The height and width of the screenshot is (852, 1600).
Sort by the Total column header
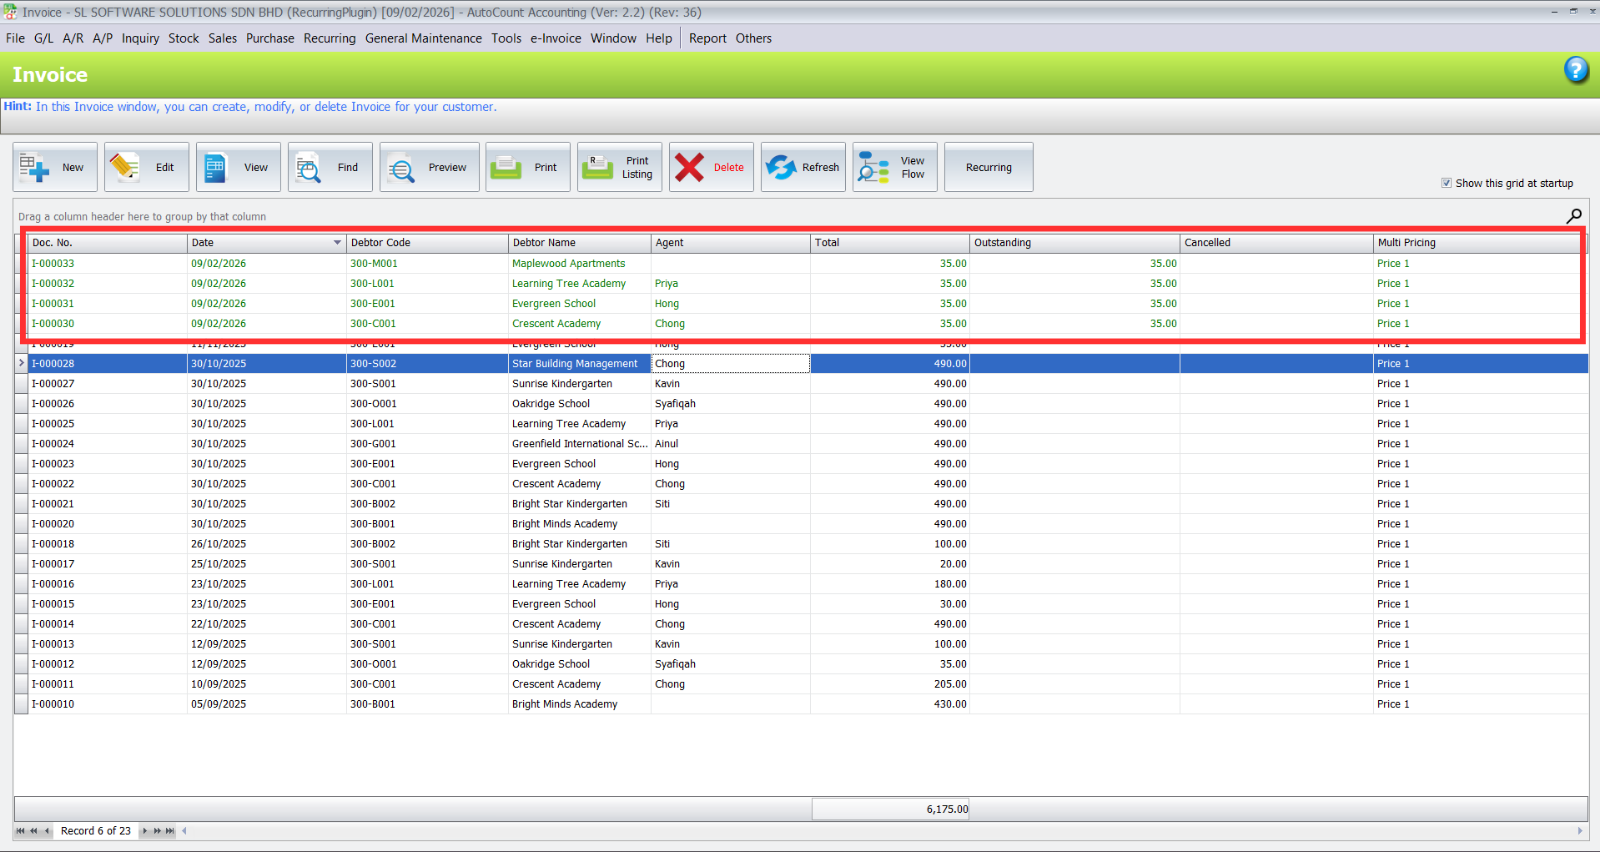pyautogui.click(x=890, y=243)
